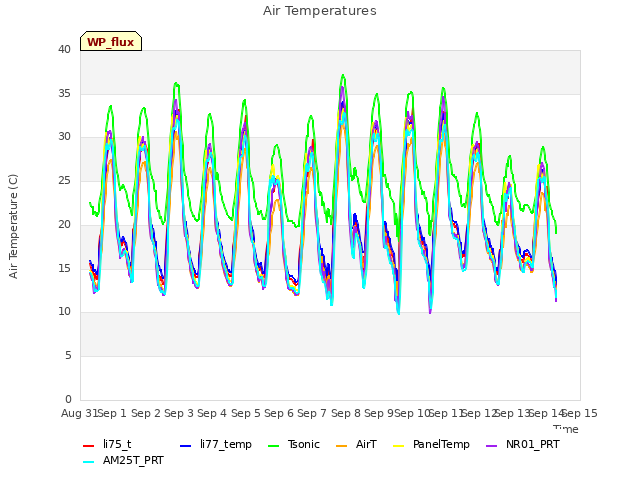
Task: Click the blue li77_temp legend color marker
Action: click(186, 446)
